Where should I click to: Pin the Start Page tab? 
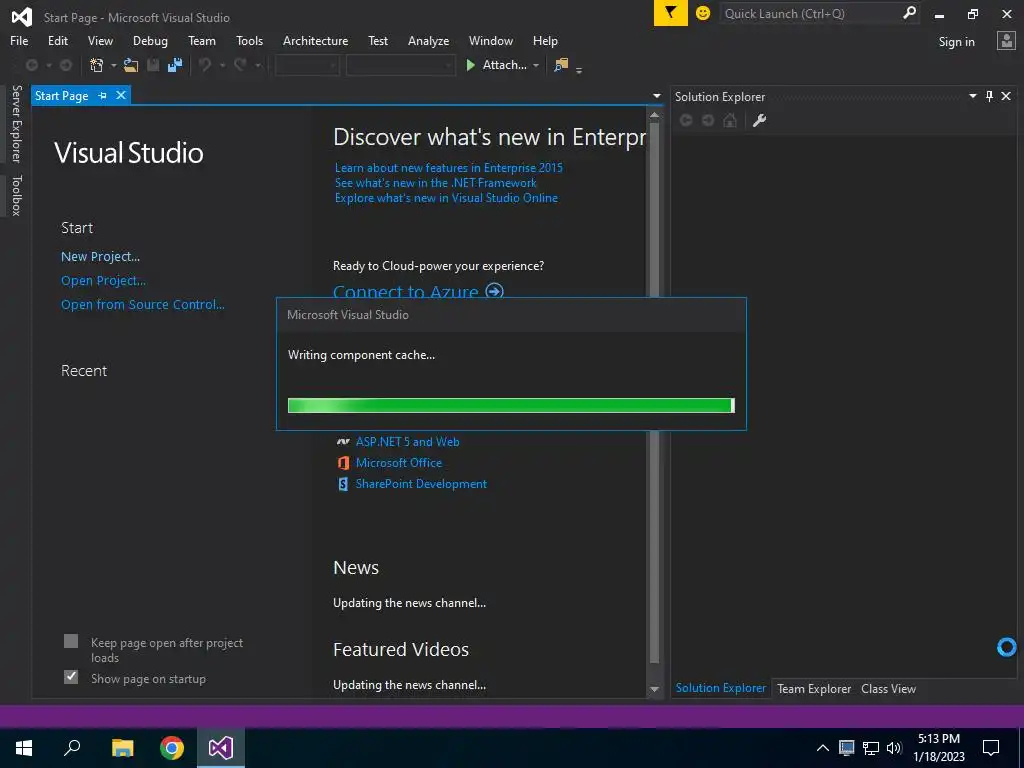coord(103,95)
